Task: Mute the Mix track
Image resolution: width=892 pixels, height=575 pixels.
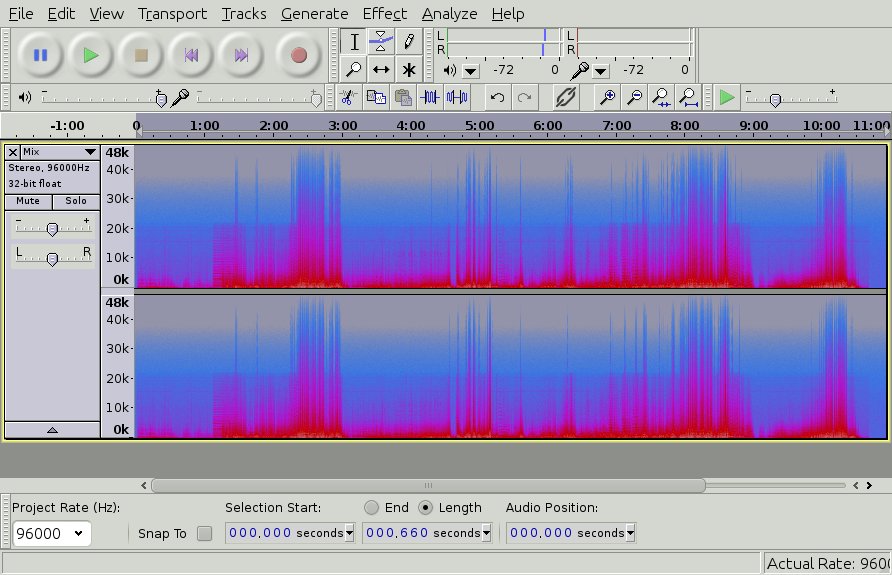Action: coord(28,201)
